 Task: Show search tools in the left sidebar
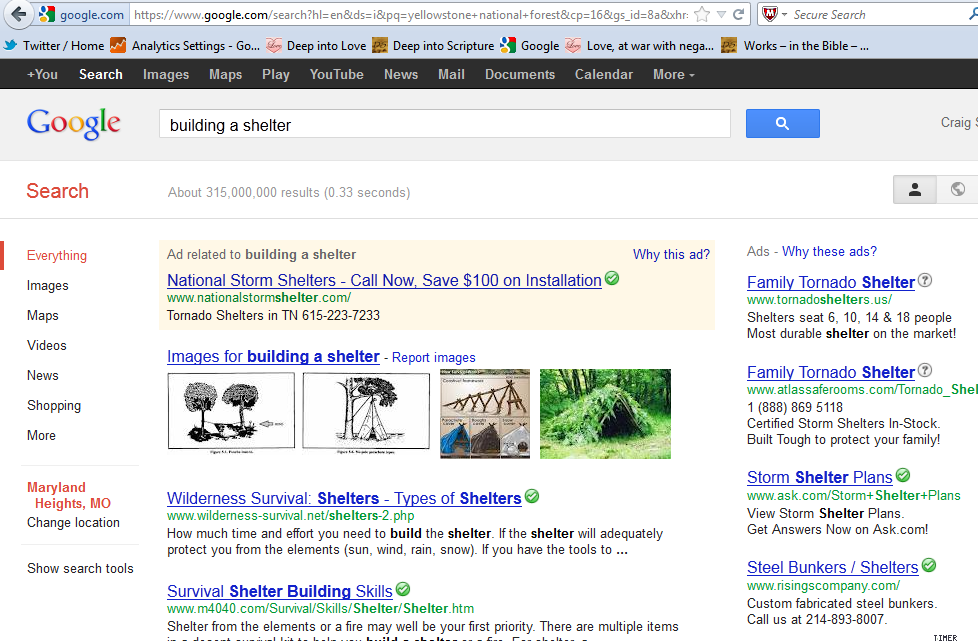point(80,568)
